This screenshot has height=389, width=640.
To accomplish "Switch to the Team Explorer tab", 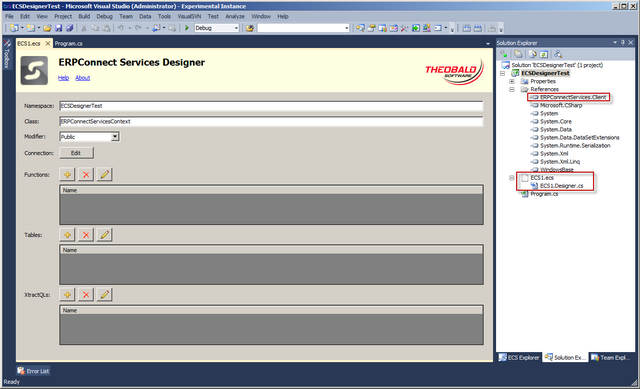I will [x=611, y=358].
